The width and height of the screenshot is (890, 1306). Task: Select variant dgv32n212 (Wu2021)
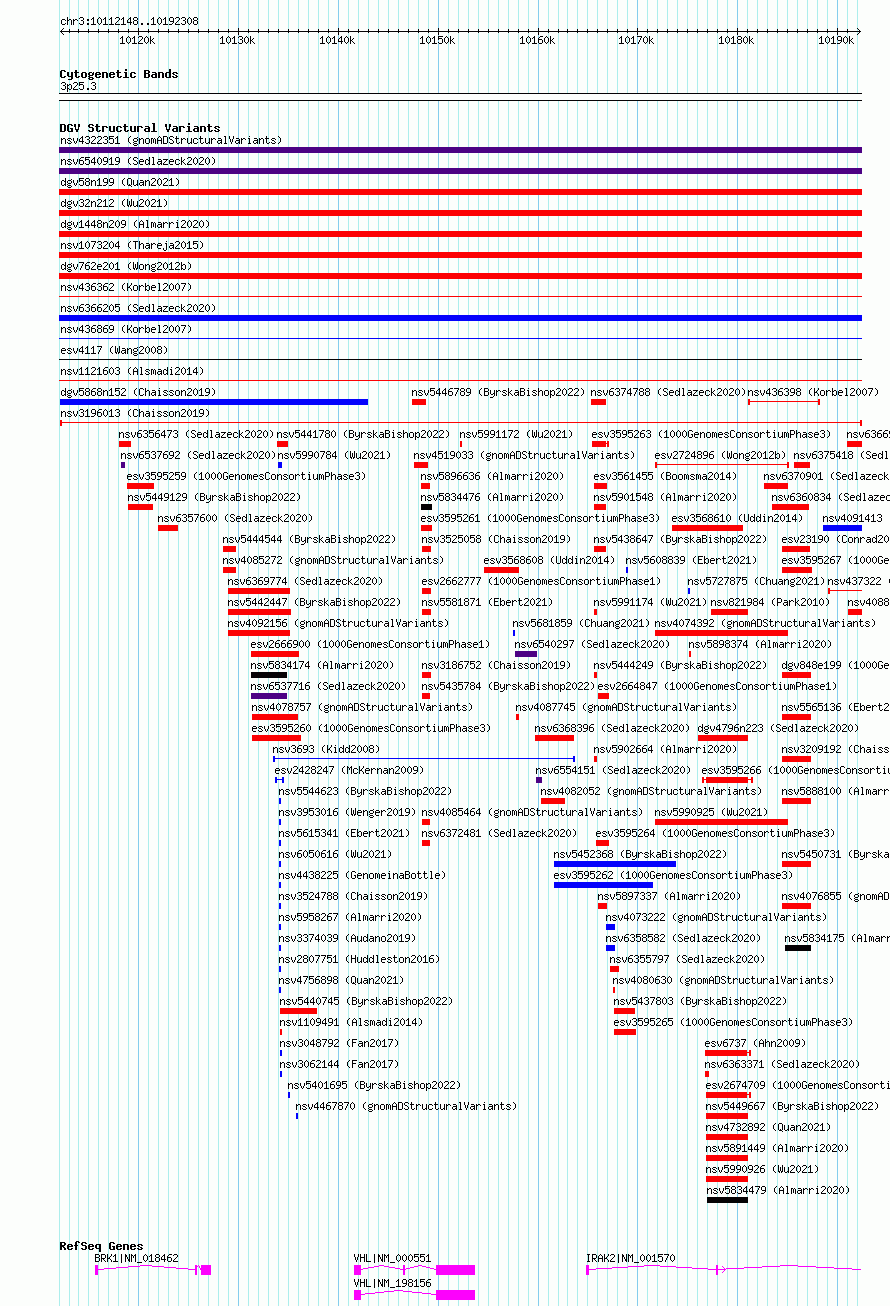(113, 204)
